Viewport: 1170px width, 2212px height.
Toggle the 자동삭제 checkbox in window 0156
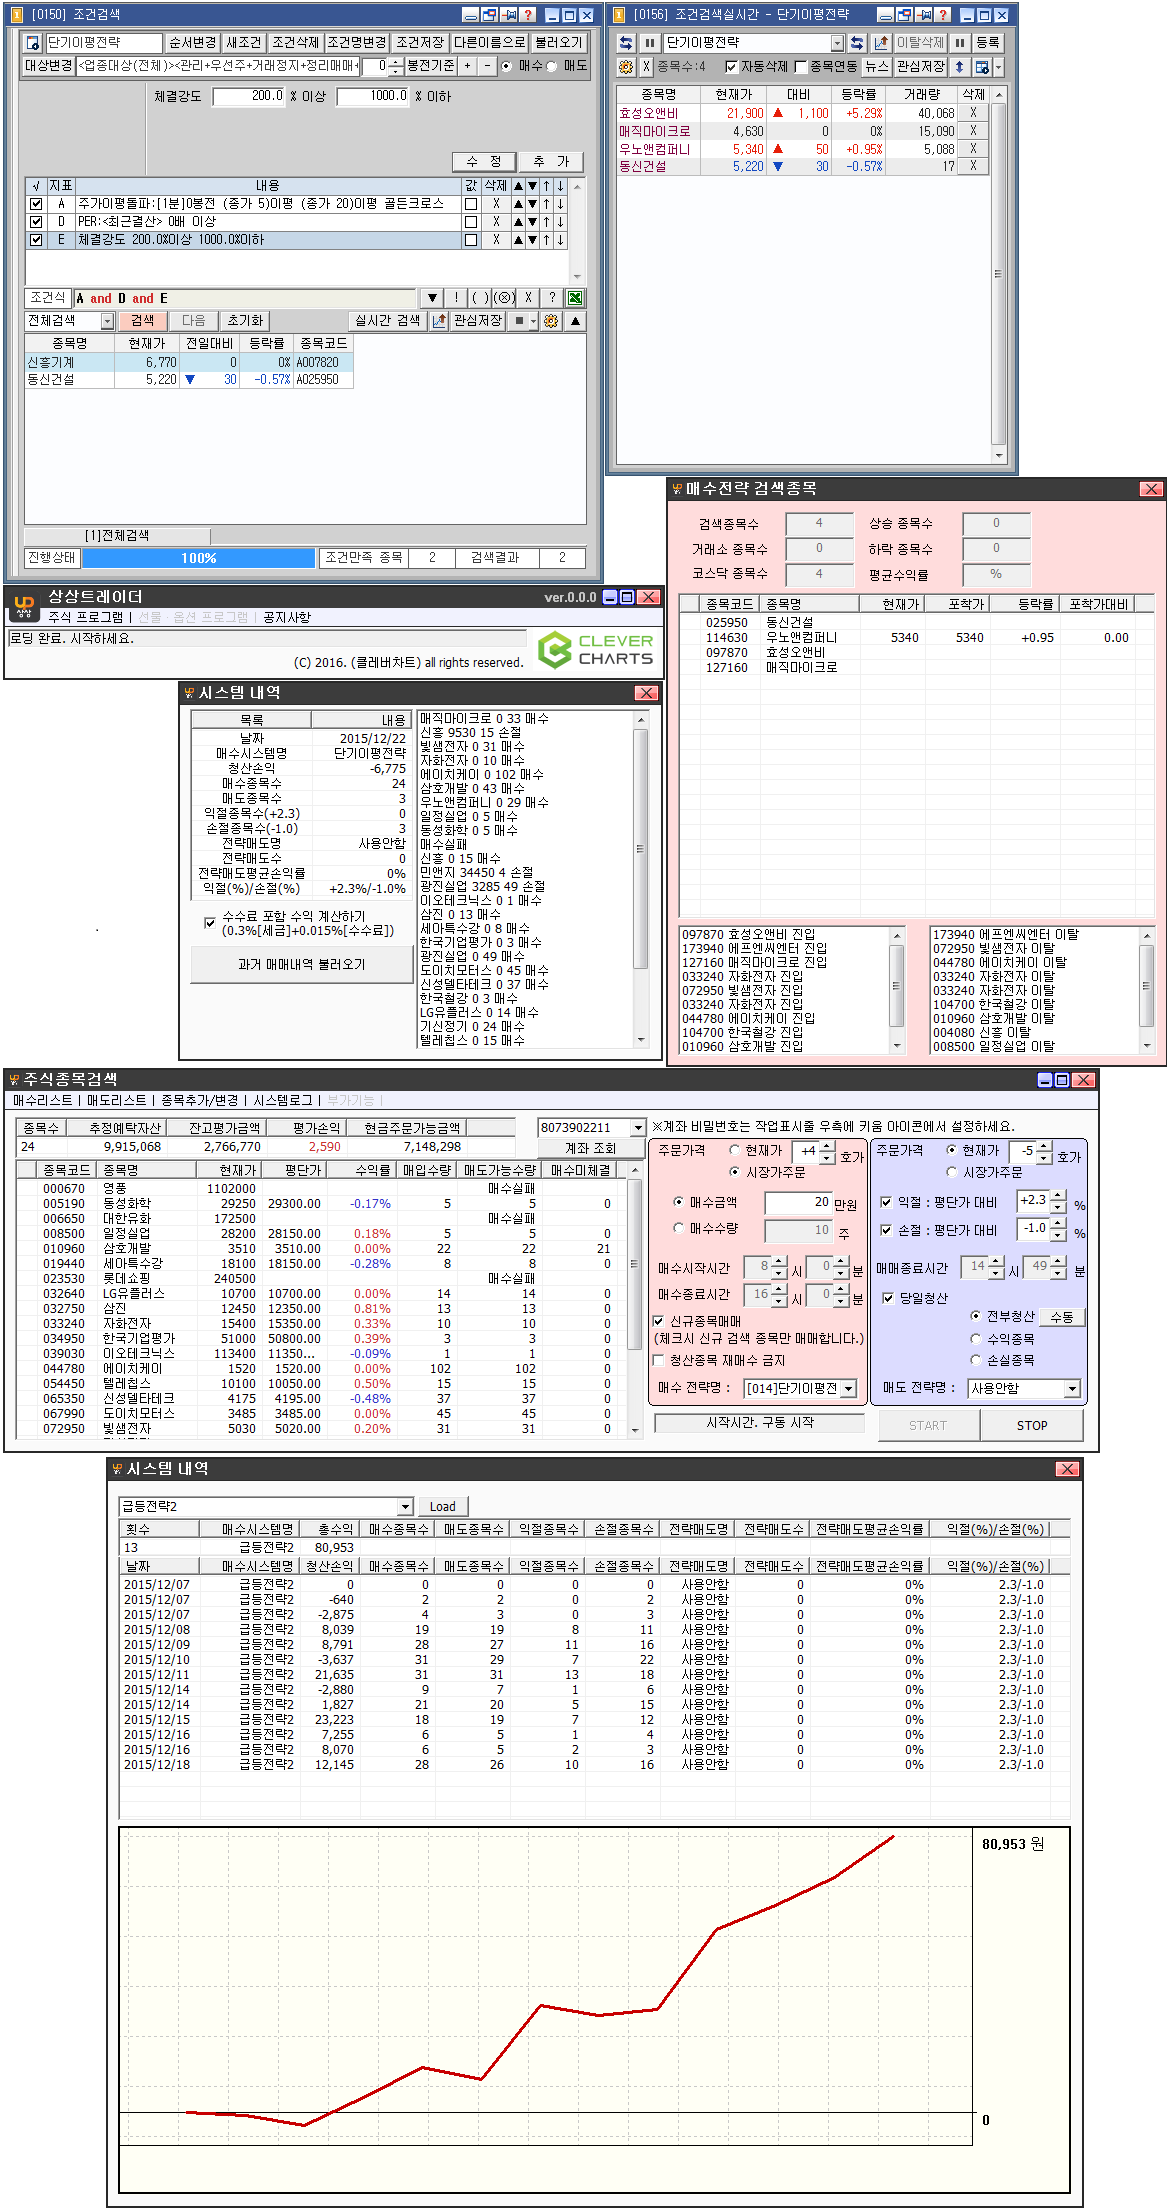(x=732, y=67)
